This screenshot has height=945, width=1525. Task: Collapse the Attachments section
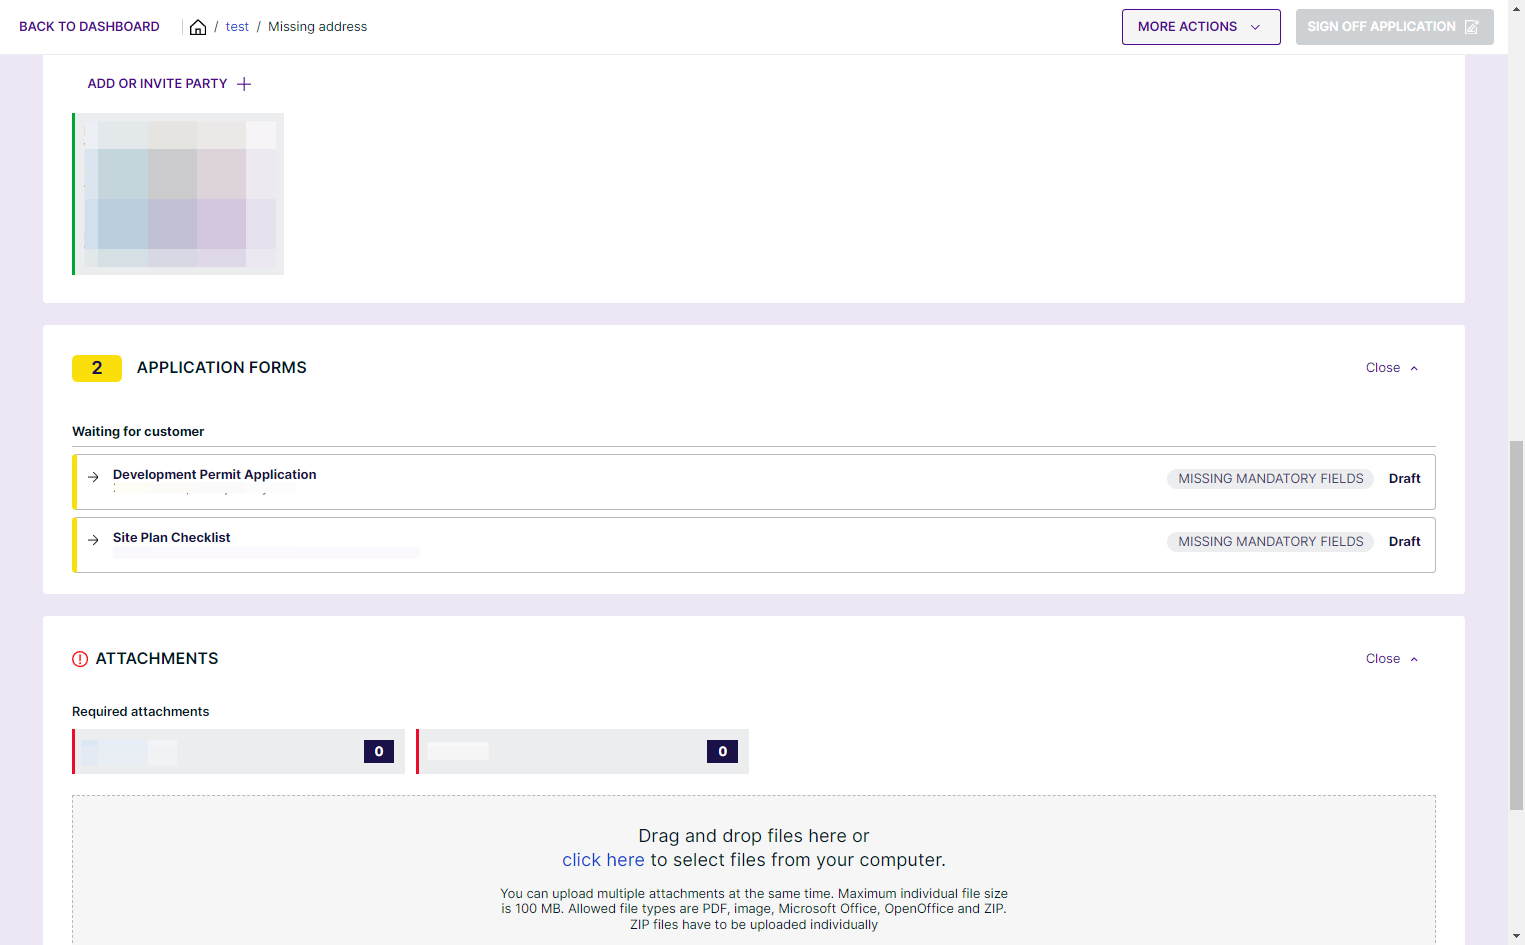click(x=1392, y=659)
